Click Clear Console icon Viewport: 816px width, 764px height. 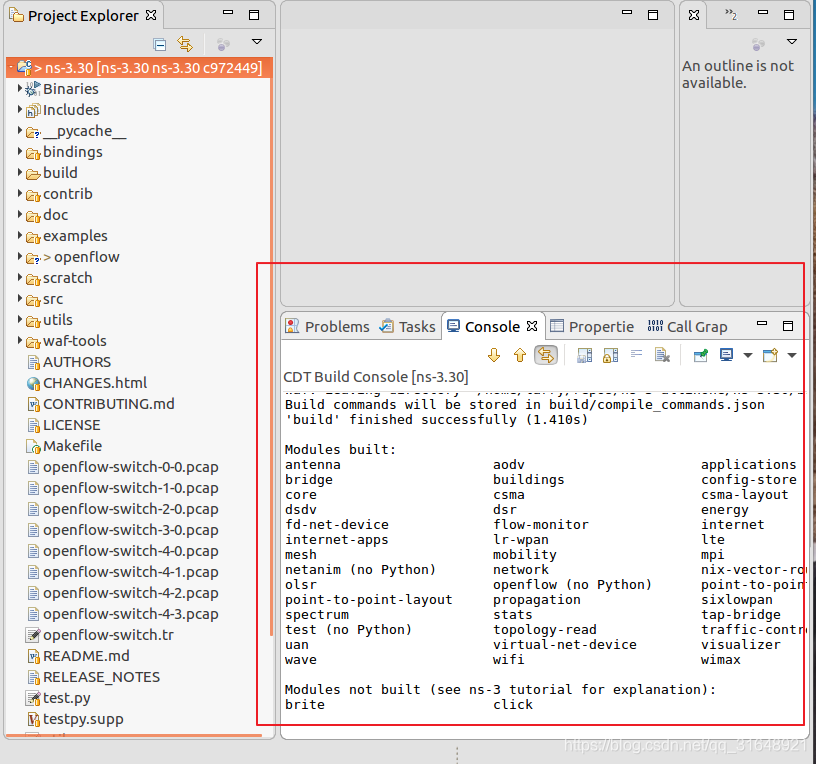[662, 355]
